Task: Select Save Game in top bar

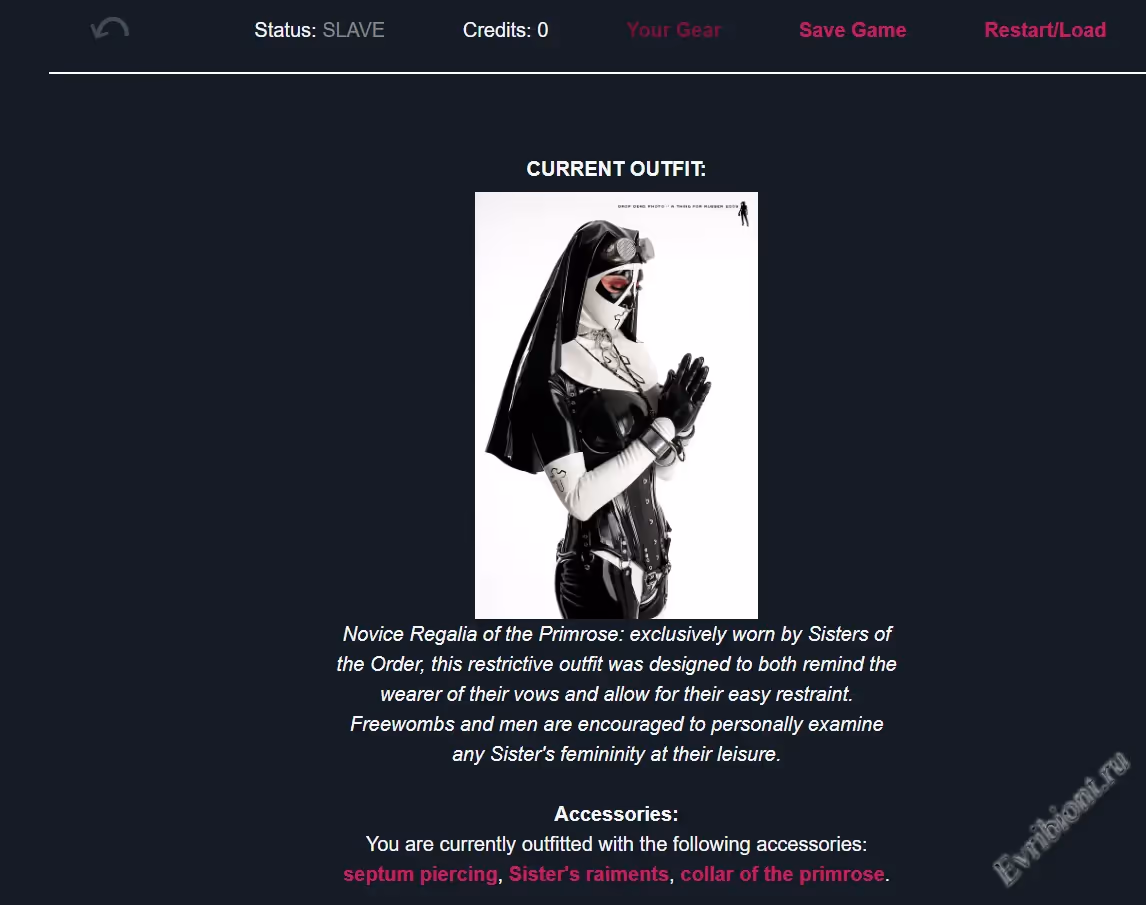Action: tap(852, 30)
